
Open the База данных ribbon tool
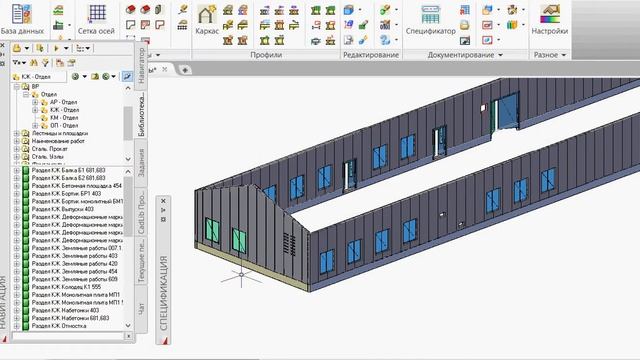point(22,19)
